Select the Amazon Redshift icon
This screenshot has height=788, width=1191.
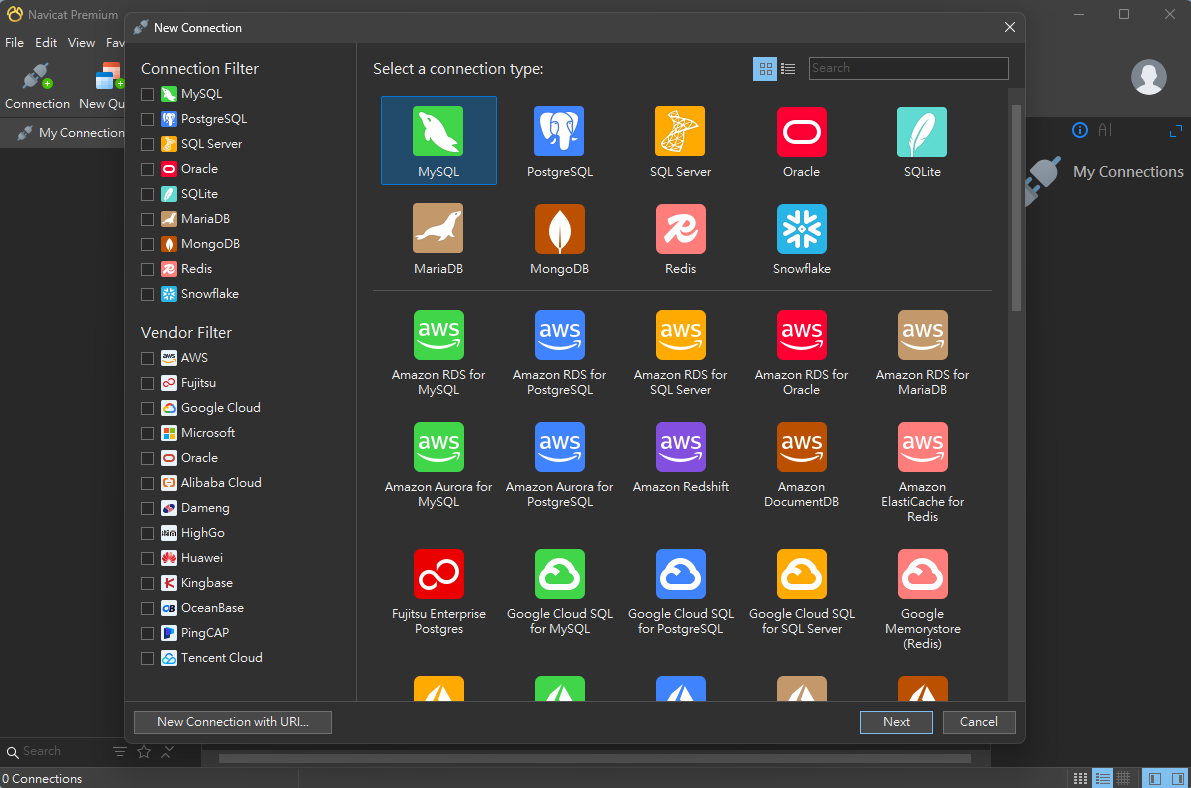(680, 447)
